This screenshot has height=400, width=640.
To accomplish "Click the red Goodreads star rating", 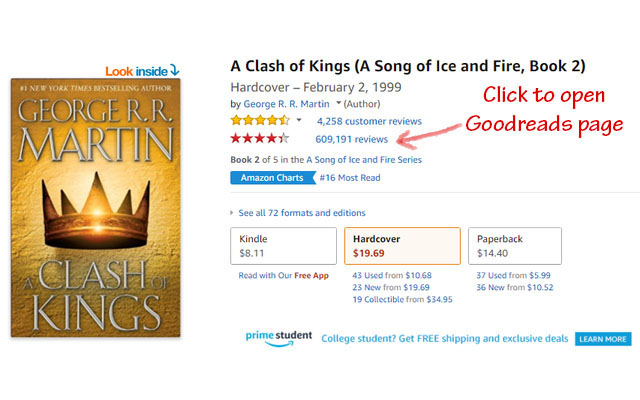I will (x=260, y=138).
